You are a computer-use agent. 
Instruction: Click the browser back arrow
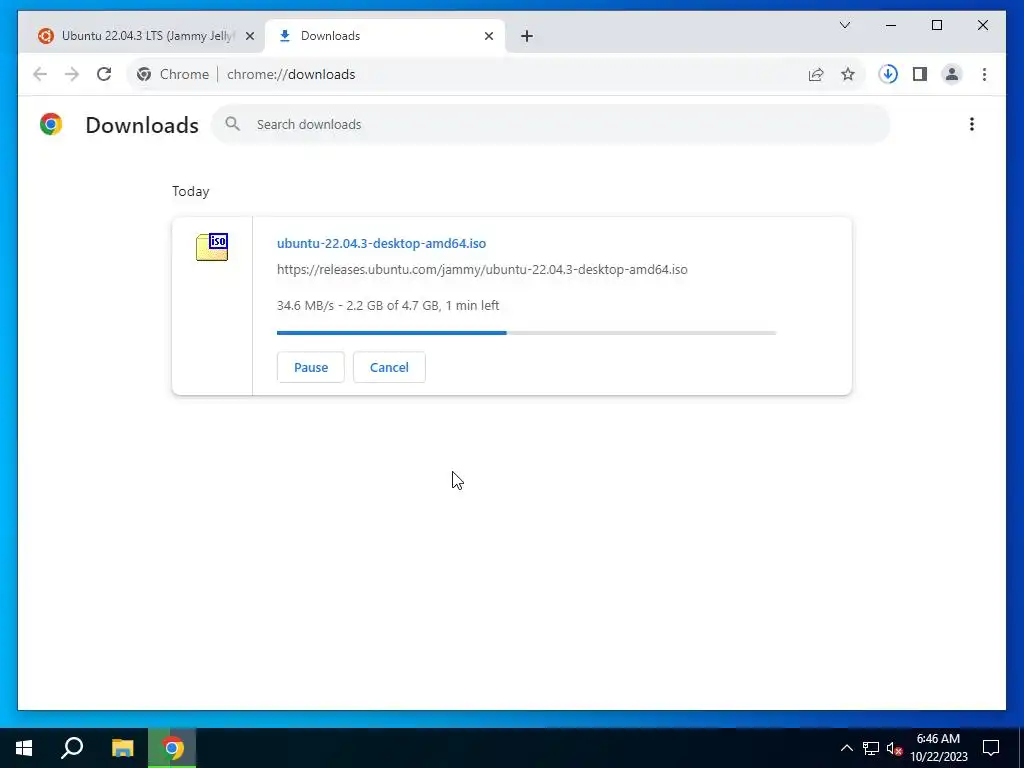click(x=40, y=74)
